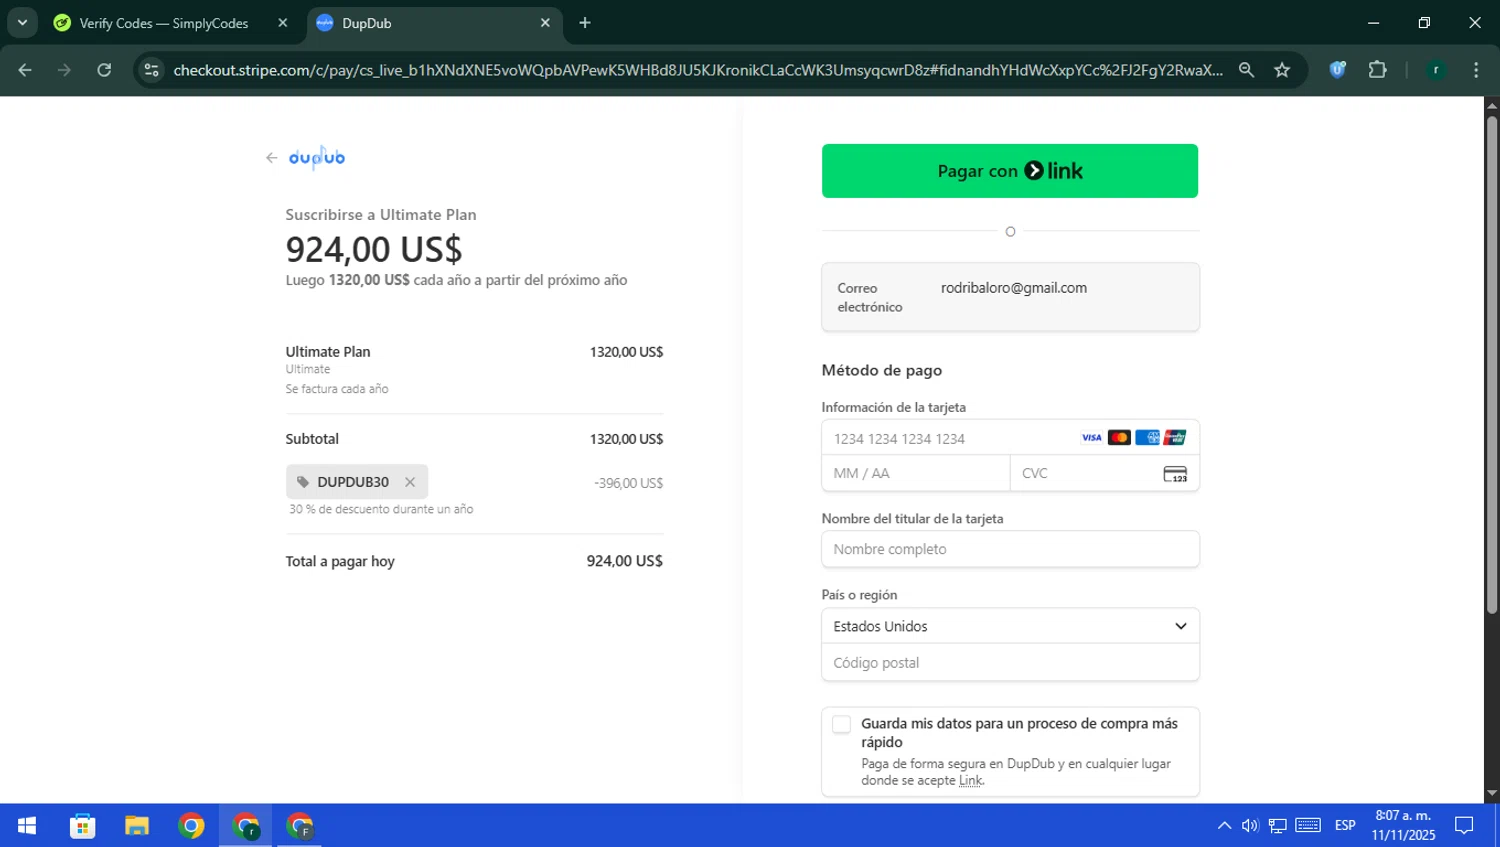Viewport: 1500px width, 847px height.
Task: Click the CVC card hint icon
Action: click(x=1175, y=474)
